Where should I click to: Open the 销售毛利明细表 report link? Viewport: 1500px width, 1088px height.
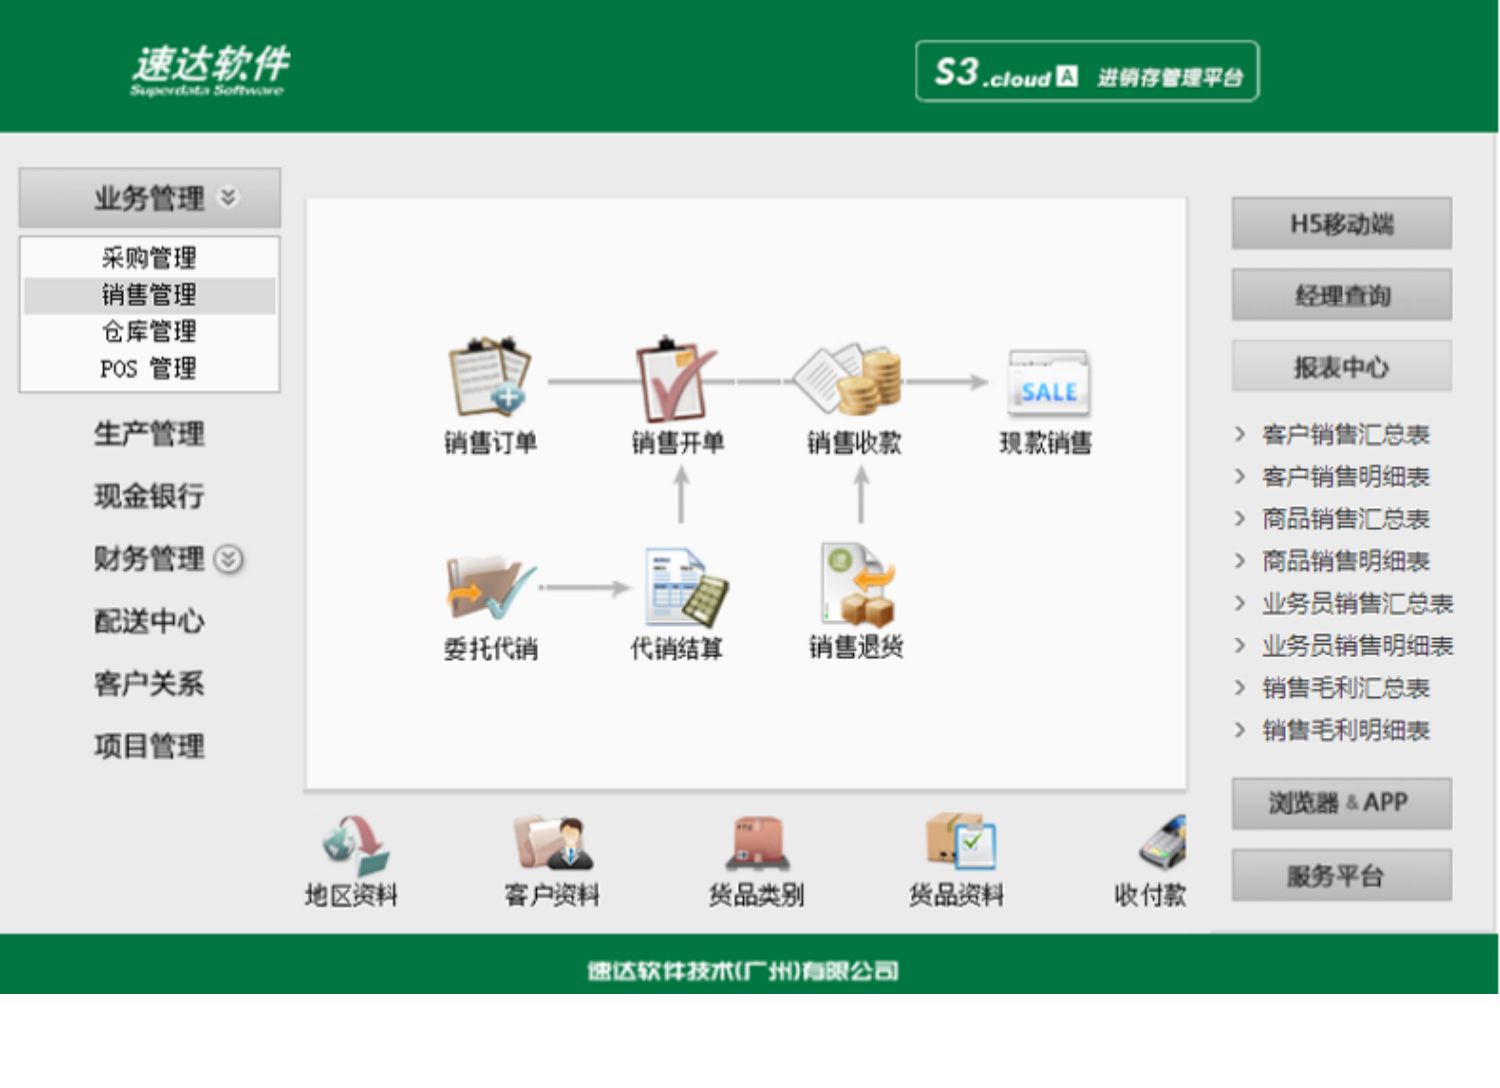pyautogui.click(x=1345, y=730)
